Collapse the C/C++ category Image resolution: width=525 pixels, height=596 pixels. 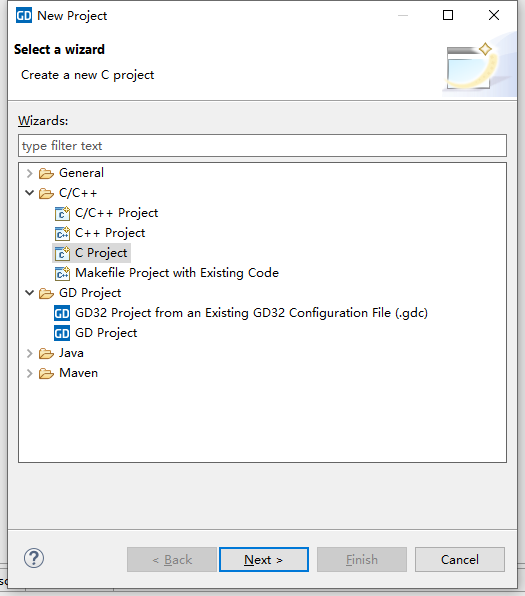coord(29,193)
